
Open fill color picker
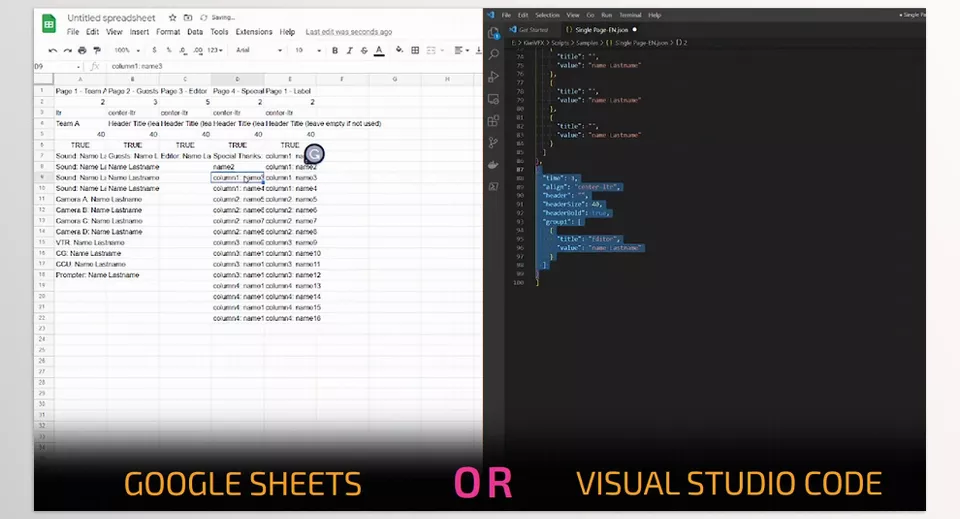click(x=399, y=50)
